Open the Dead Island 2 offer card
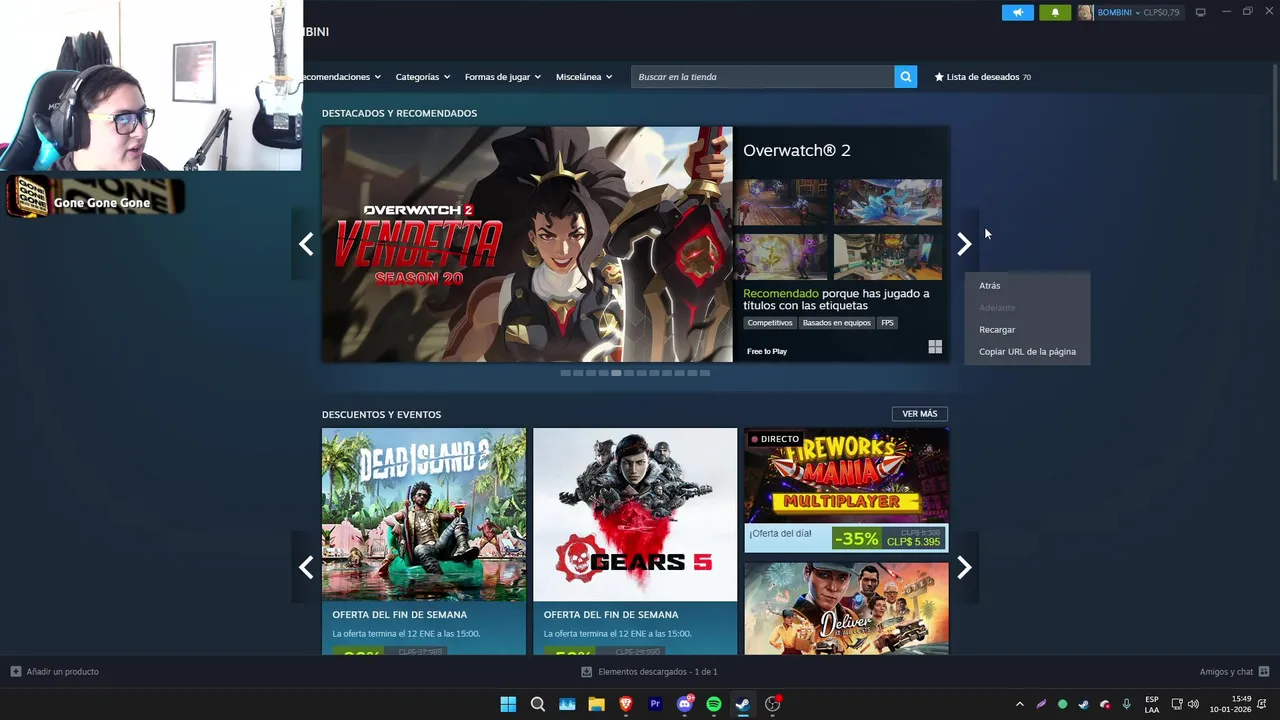 (x=424, y=542)
